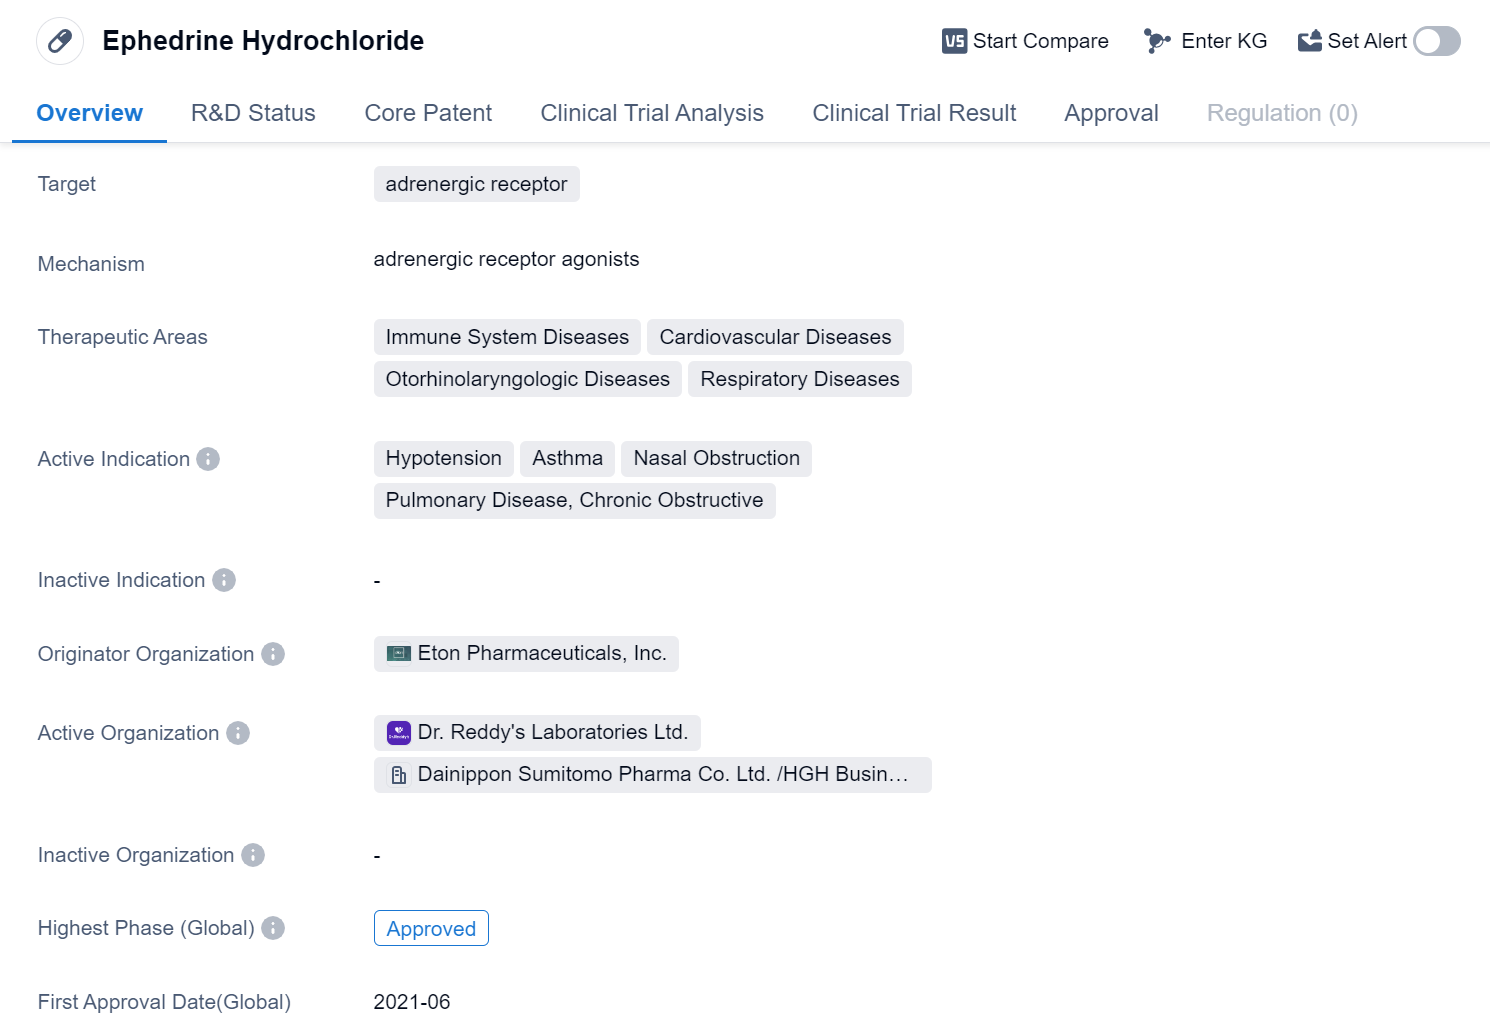The image size is (1490, 1035).
Task: Click info icon beside Originator Organization
Action: point(273,654)
